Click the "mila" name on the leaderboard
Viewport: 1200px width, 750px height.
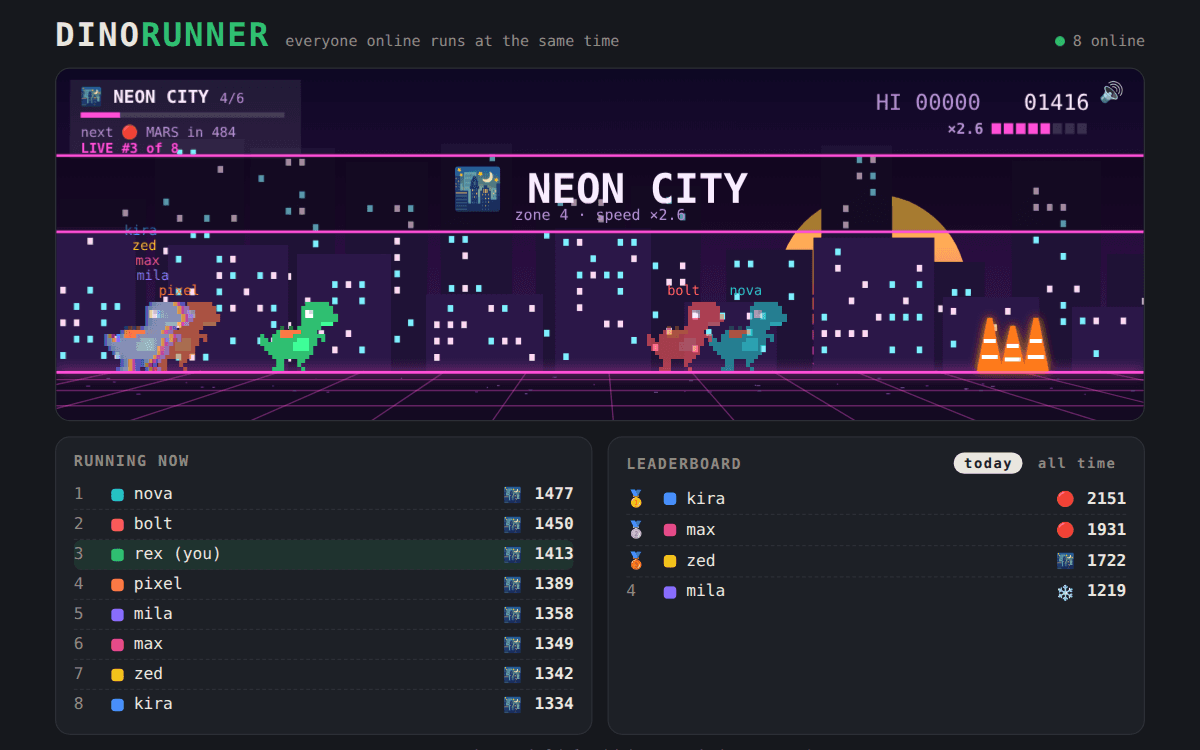706,591
